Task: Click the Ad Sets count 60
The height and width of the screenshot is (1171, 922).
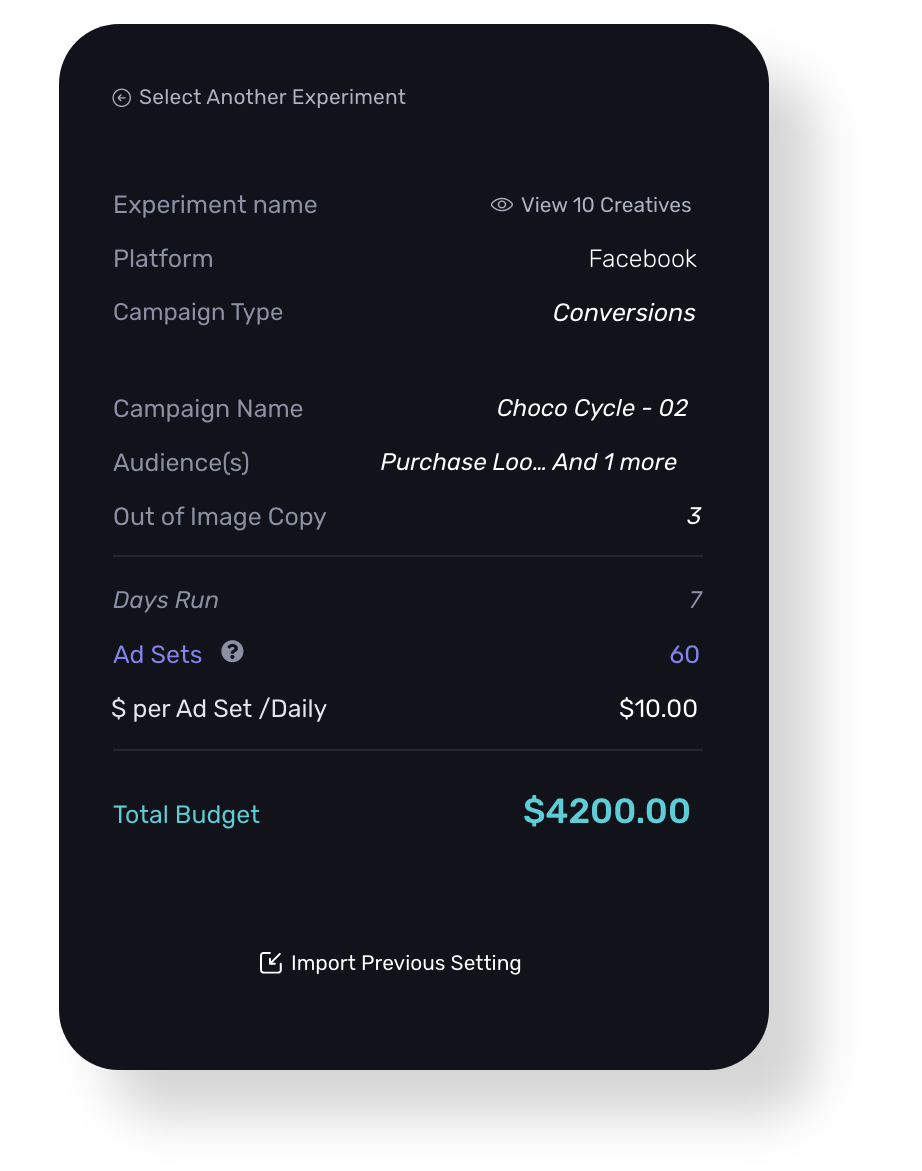Action: tap(684, 655)
